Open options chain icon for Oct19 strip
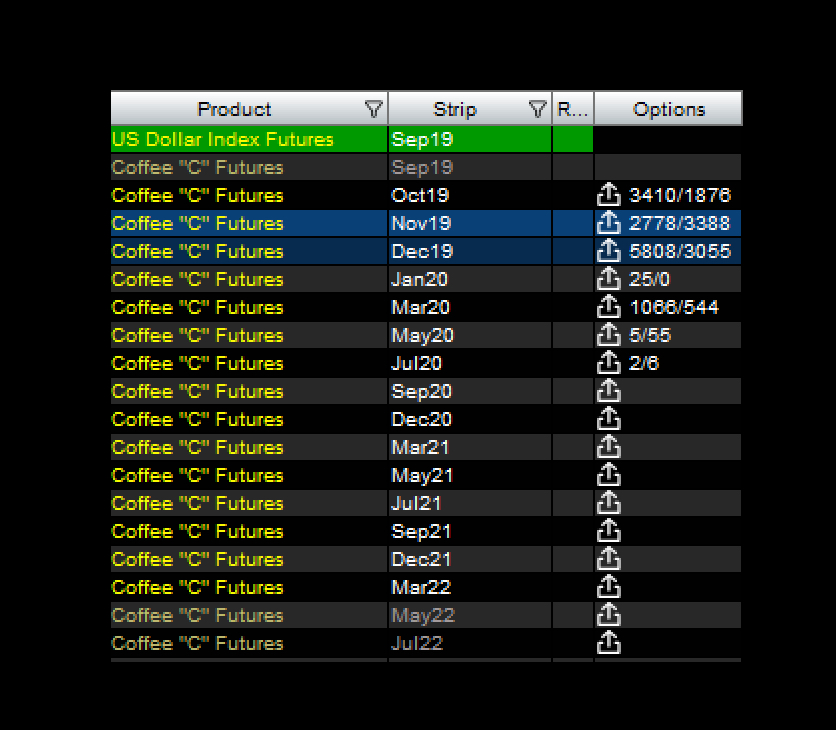The height and width of the screenshot is (730, 836). tap(608, 195)
